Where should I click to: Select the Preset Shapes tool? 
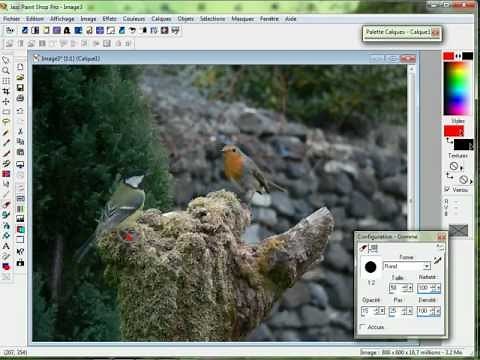point(6,267)
